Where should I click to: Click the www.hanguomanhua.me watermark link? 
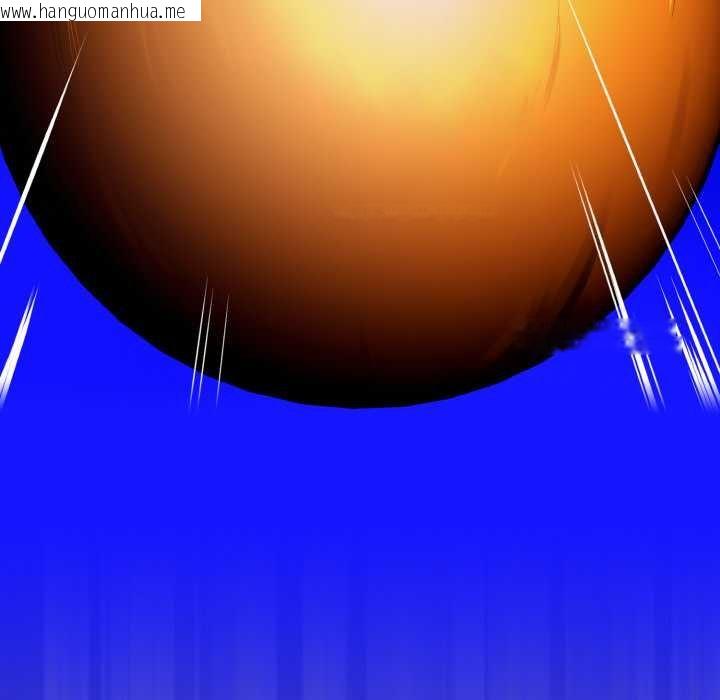[x=95, y=11]
